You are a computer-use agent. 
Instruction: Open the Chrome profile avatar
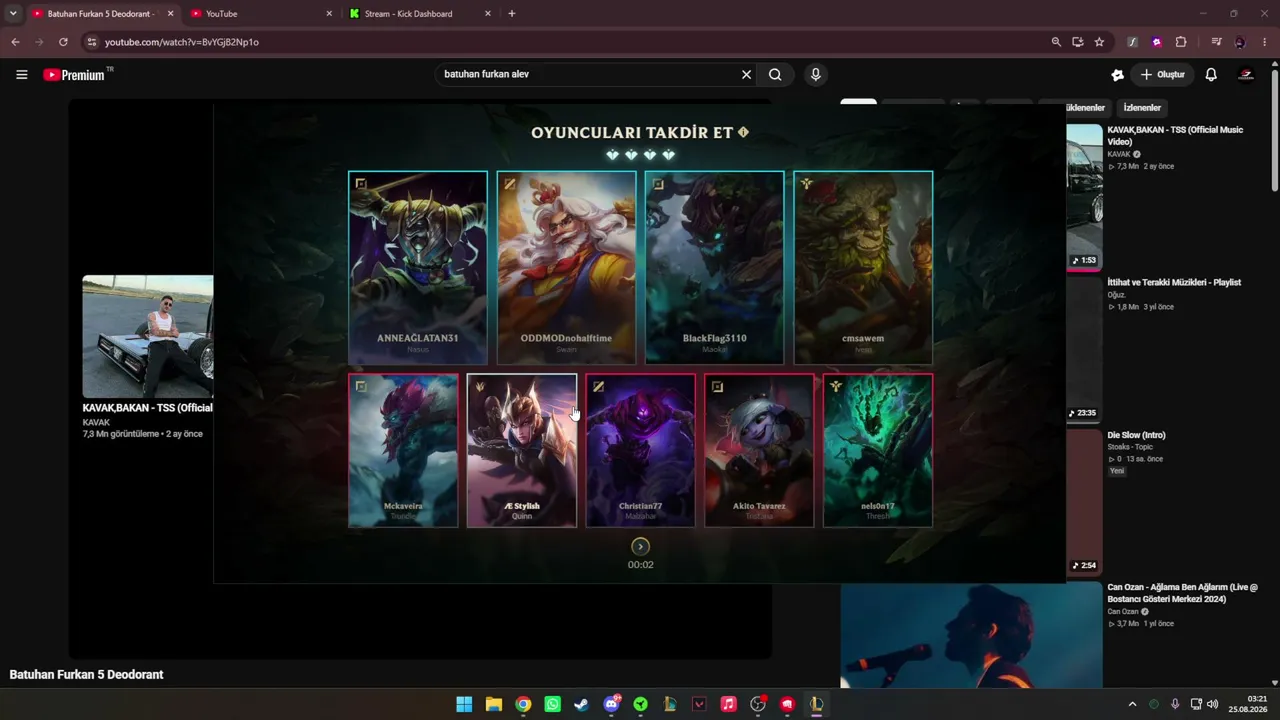point(1240,42)
